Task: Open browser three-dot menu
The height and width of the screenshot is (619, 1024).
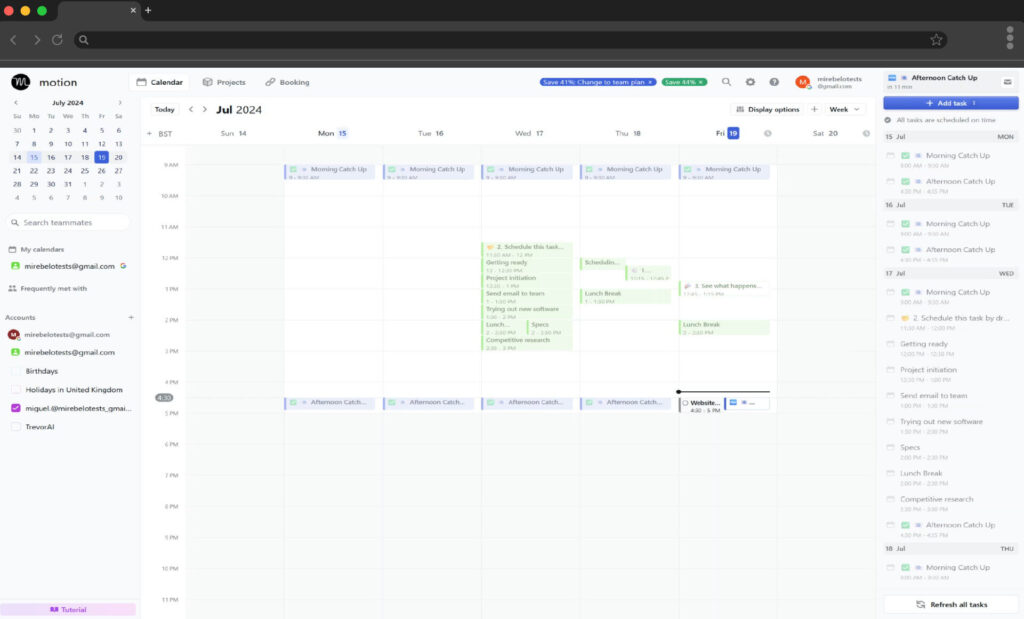Action: click(x=1010, y=39)
